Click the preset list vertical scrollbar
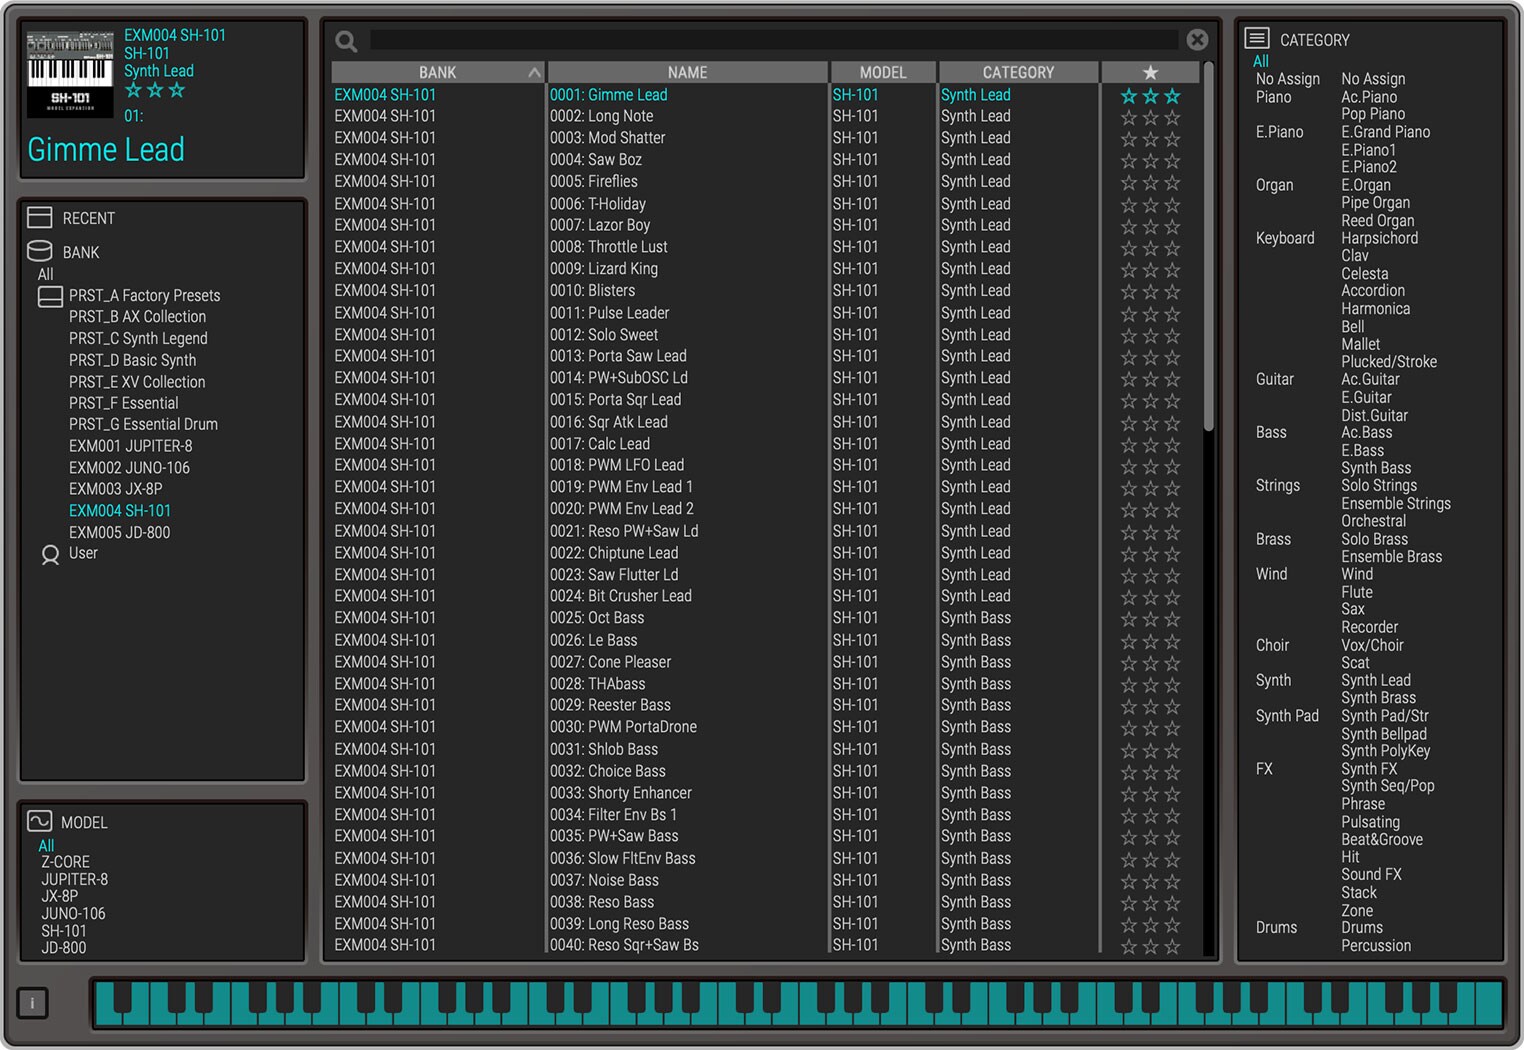 click(1208, 247)
